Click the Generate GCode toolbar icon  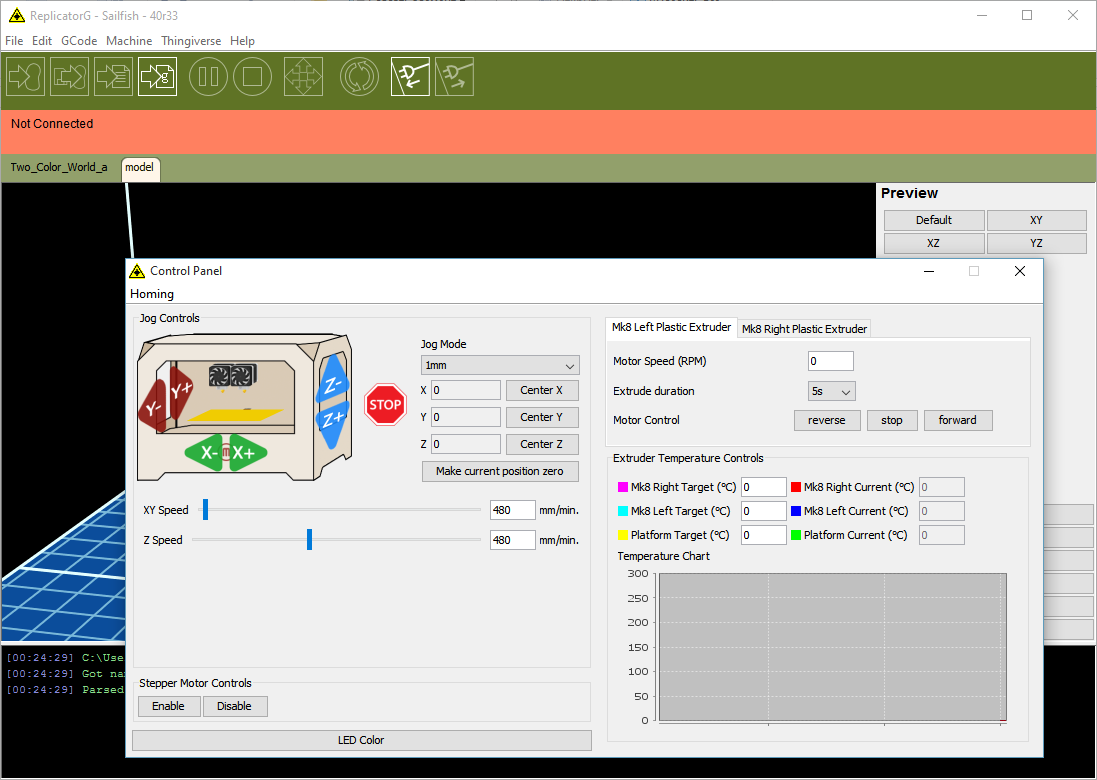point(157,76)
